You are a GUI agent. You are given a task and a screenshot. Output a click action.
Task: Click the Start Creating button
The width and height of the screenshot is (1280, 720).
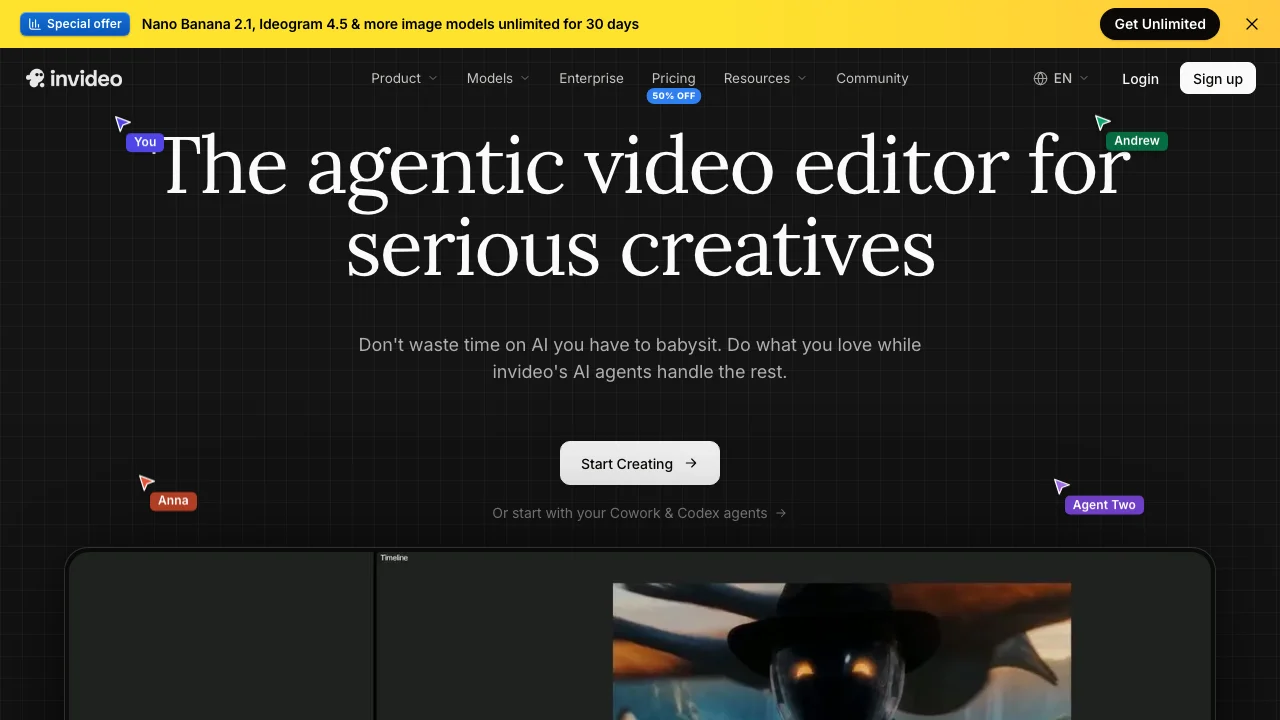click(x=640, y=463)
